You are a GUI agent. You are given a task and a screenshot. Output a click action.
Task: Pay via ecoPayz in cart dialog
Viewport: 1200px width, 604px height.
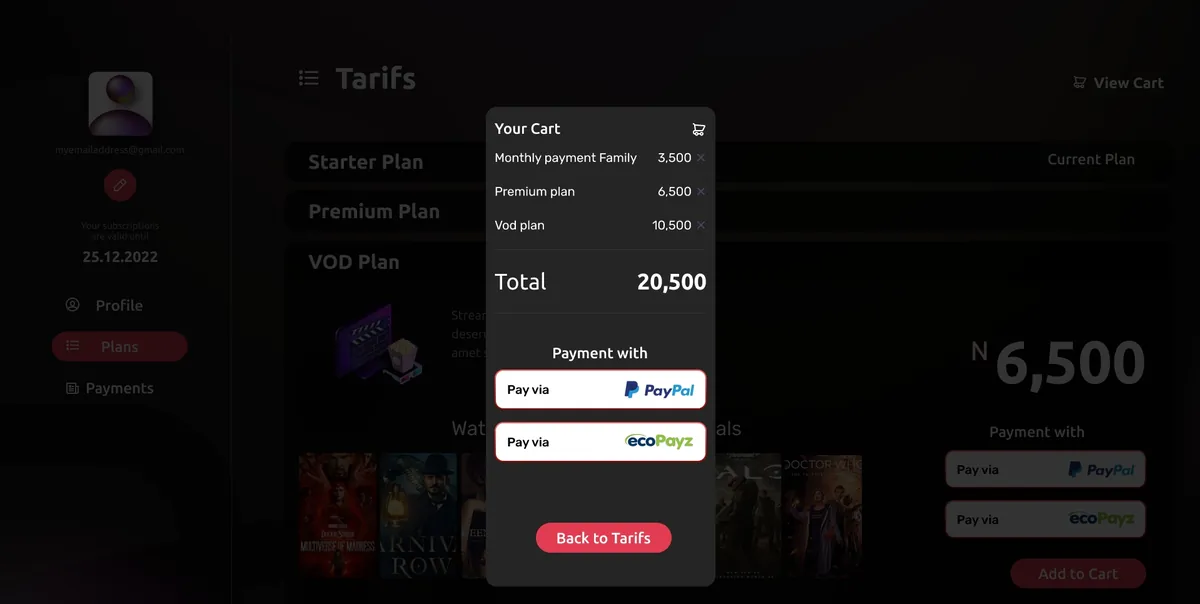click(x=600, y=442)
